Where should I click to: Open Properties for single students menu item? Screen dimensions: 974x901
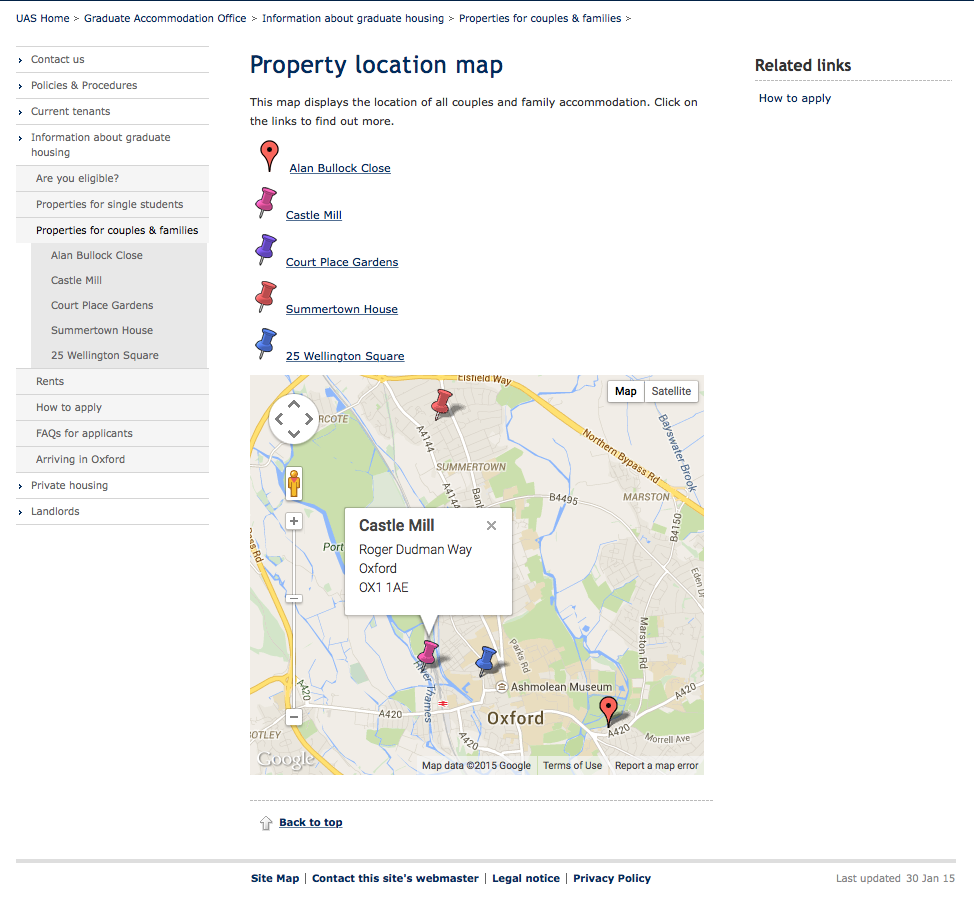point(109,205)
